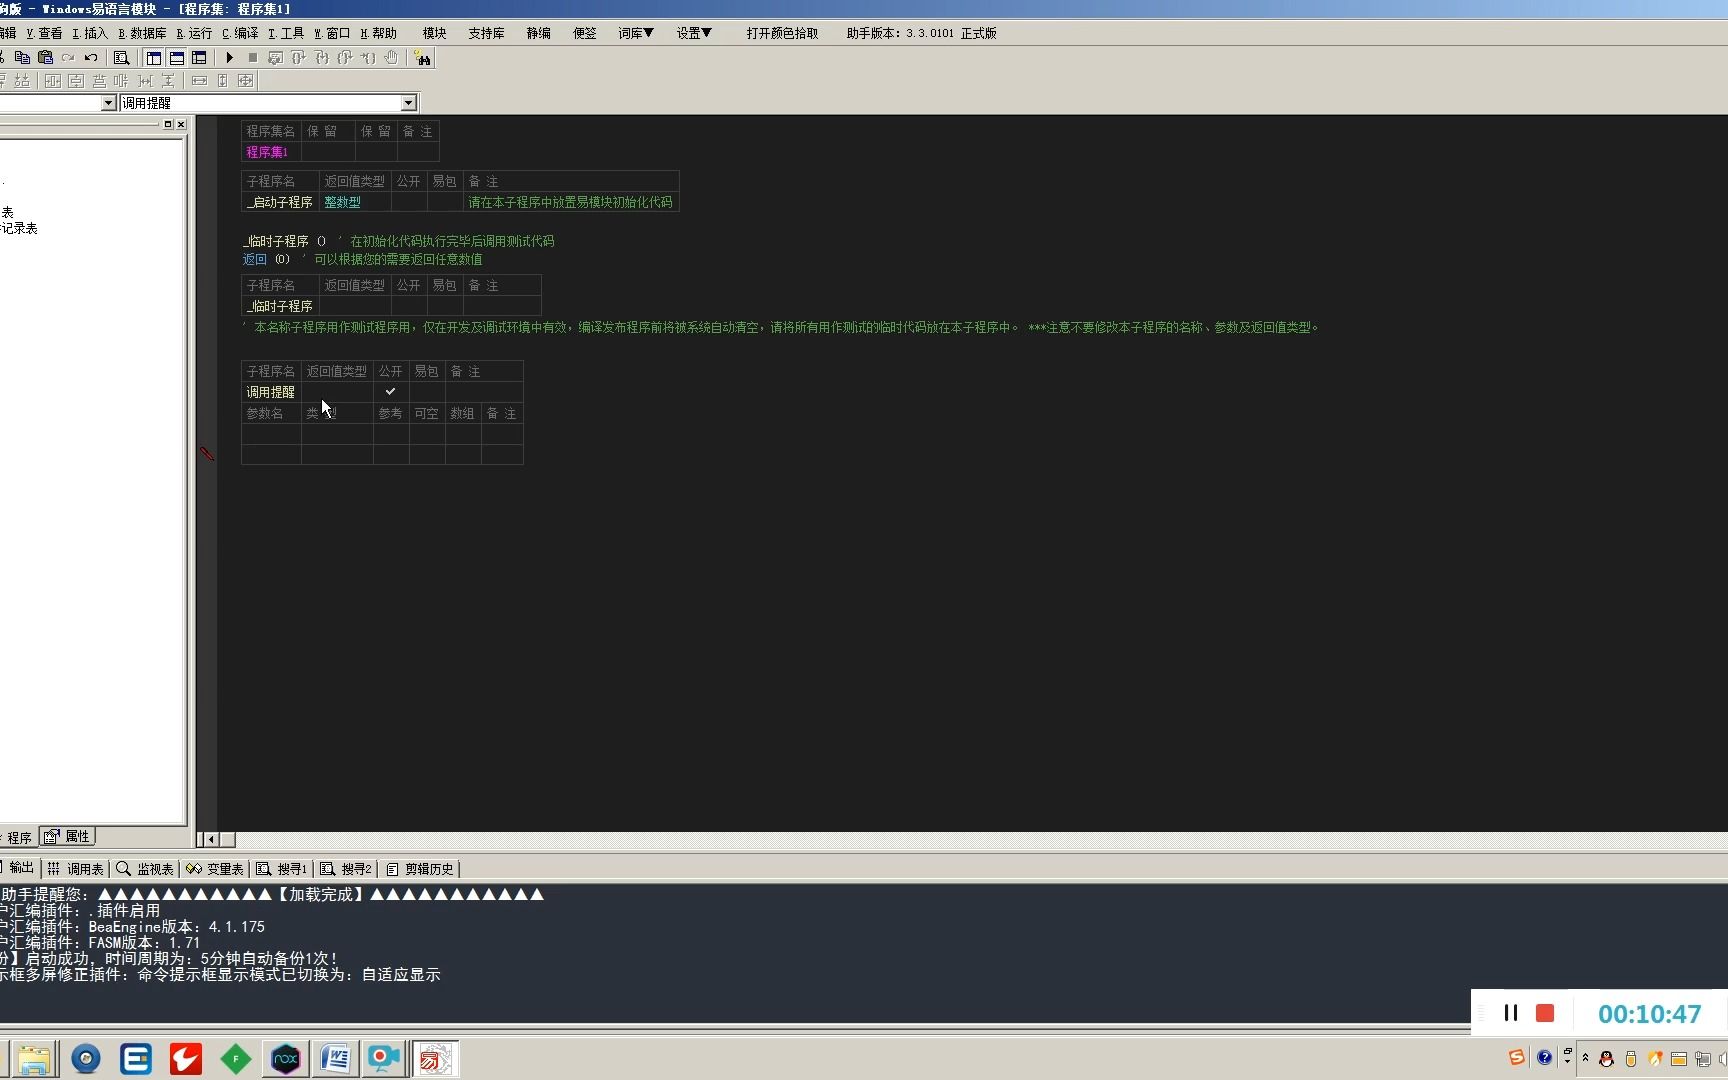Expand the 词库 dropdown menu

(636, 33)
